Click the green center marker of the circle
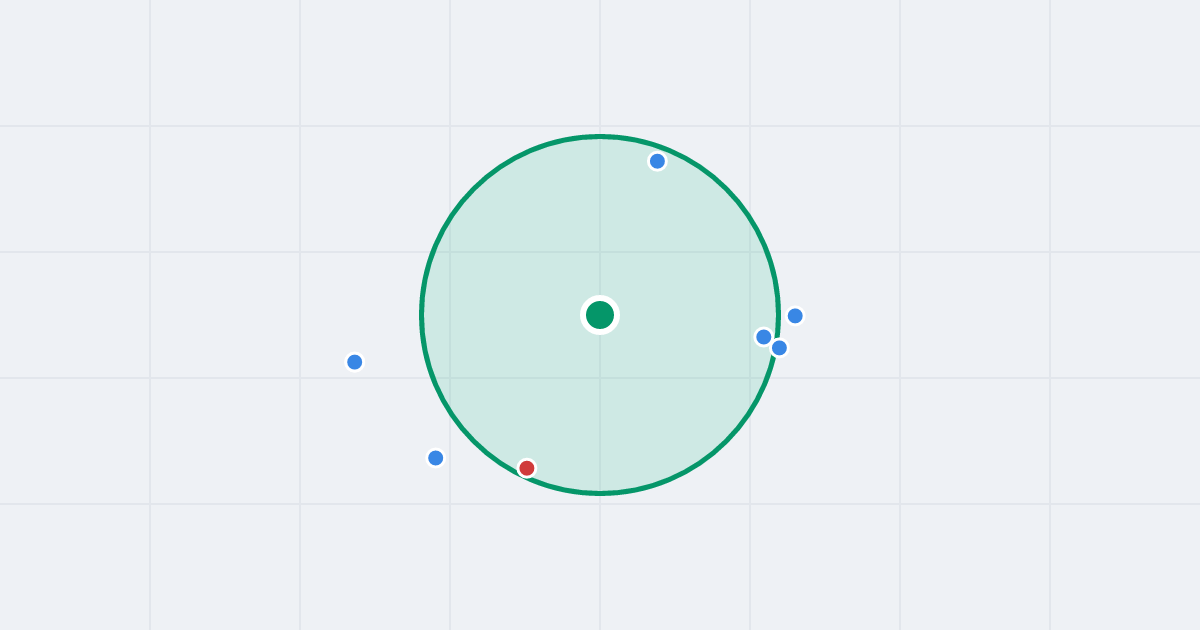The image size is (1200, 630). (600, 315)
